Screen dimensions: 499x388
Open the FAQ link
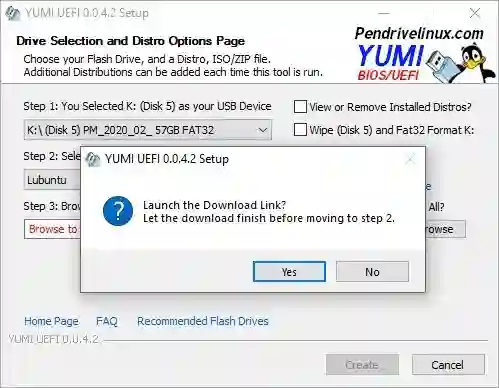click(107, 321)
